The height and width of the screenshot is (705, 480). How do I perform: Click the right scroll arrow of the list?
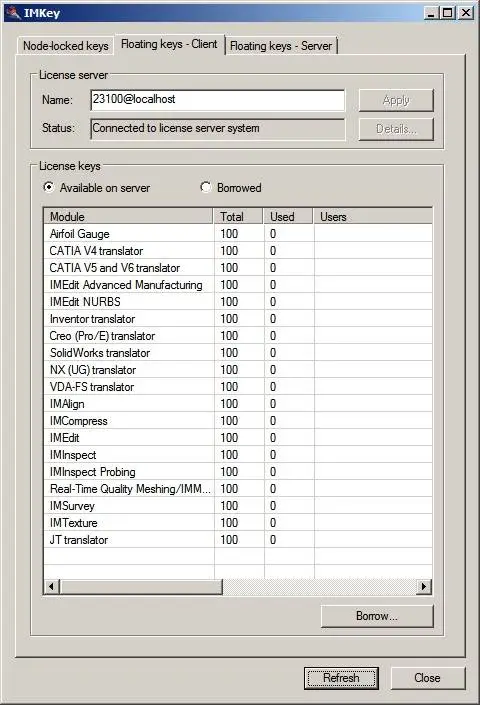[424, 586]
